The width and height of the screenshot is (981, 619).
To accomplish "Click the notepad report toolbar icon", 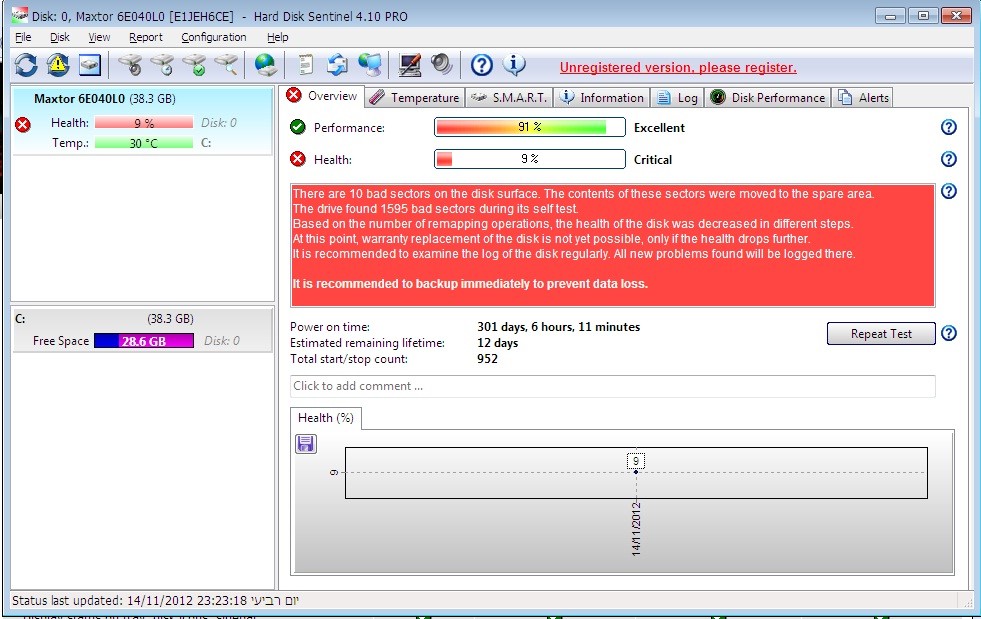I will [305, 66].
